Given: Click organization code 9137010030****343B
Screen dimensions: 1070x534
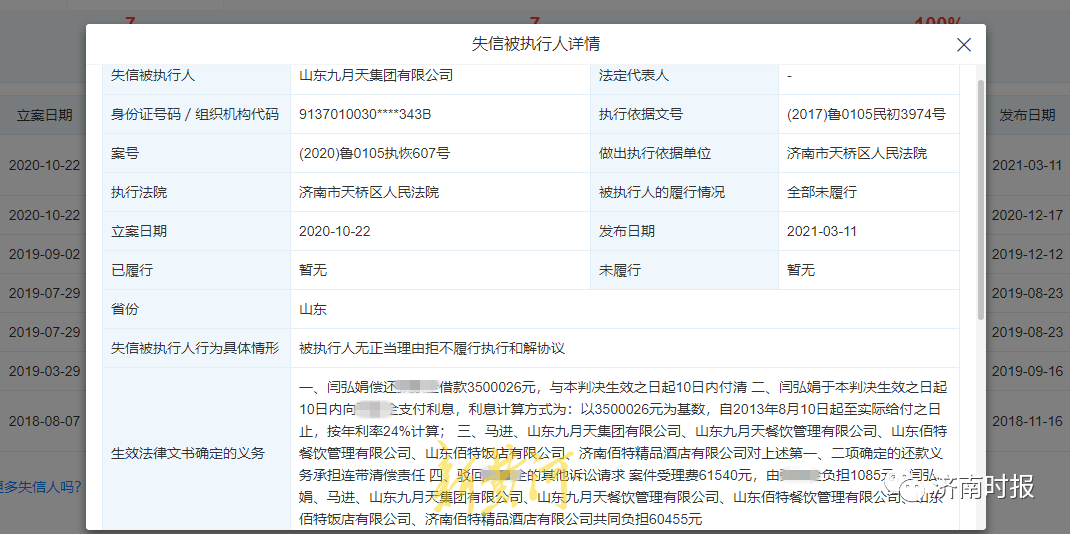Looking at the screenshot, I should pos(365,115).
